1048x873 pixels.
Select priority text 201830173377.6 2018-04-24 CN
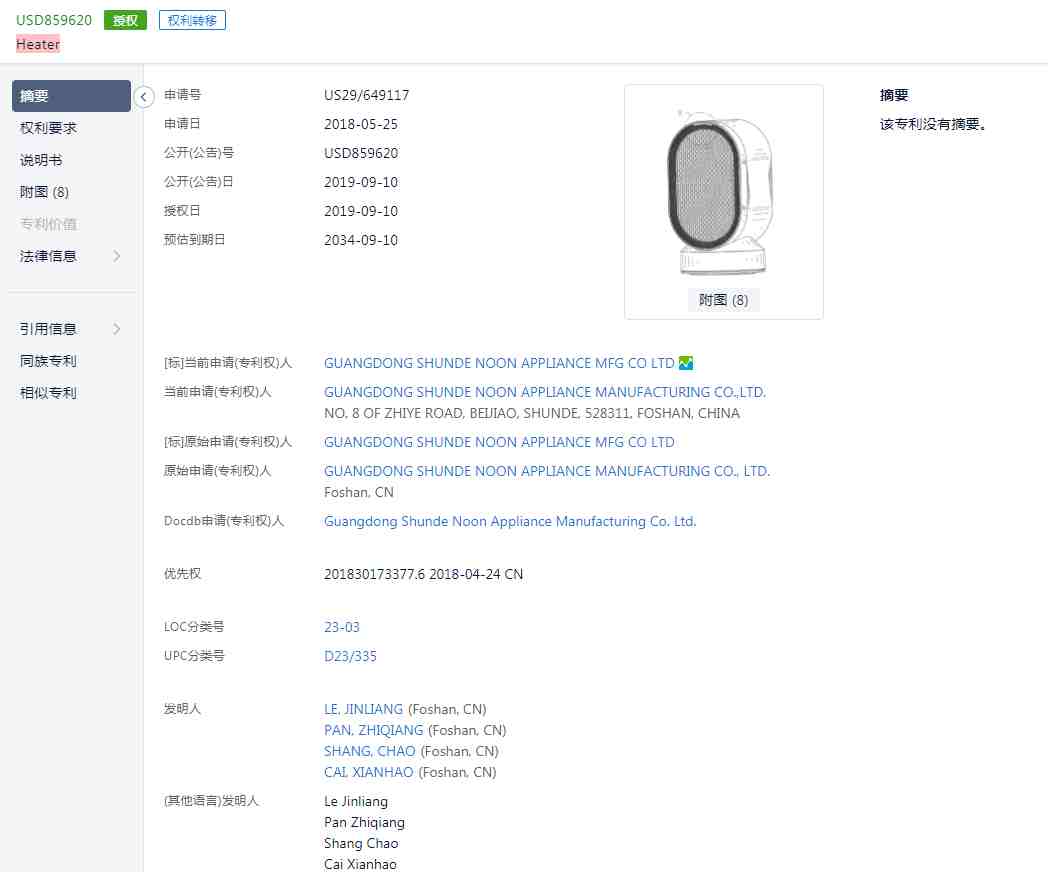(424, 574)
